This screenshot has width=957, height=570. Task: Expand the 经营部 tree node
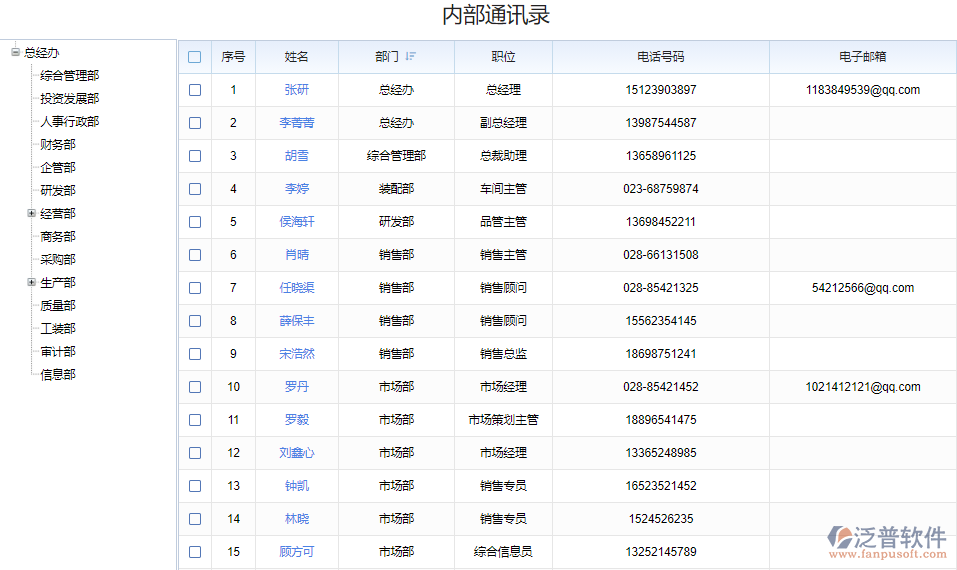tap(31, 213)
